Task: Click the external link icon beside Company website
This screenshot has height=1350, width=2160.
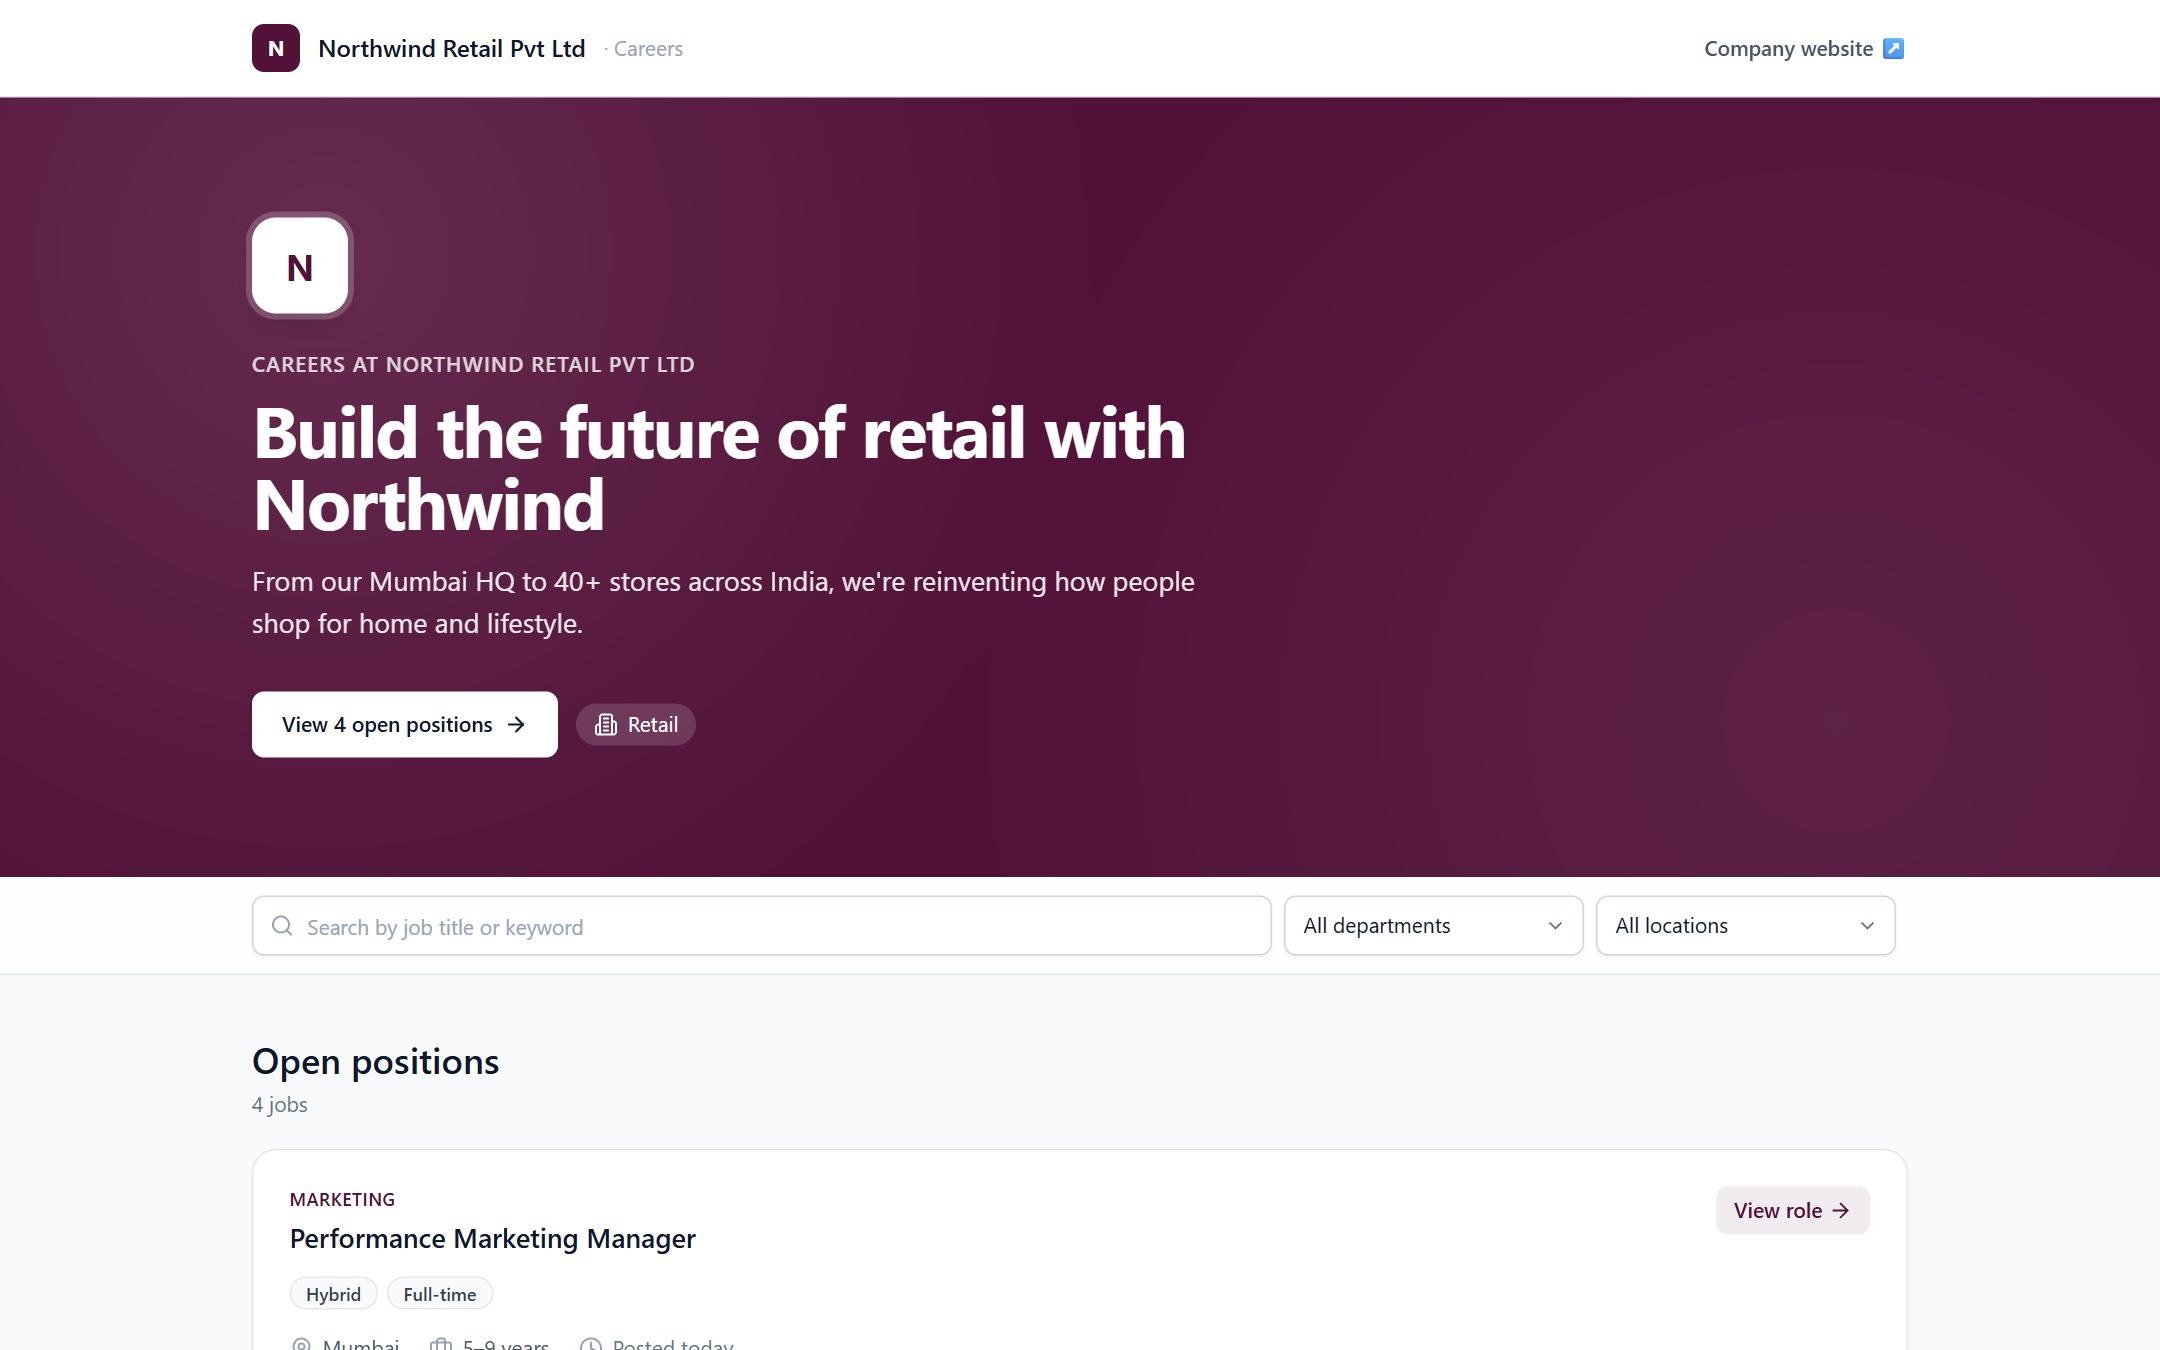Action: coord(1893,48)
